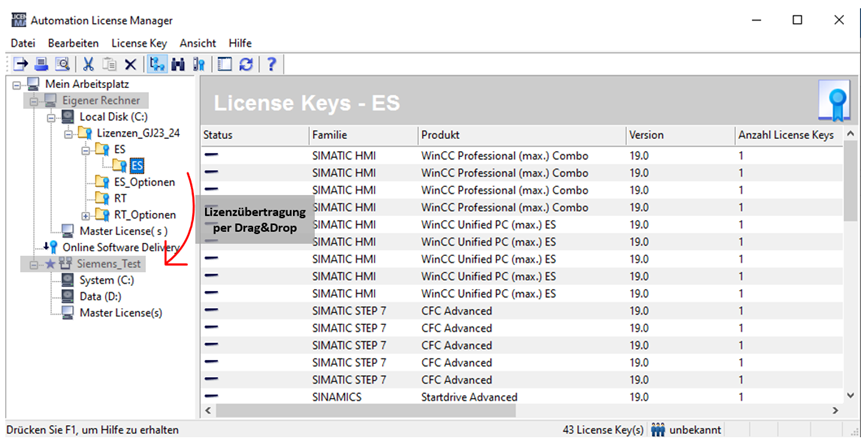
Task: Collapse the Local Disk (C:) node
Action: [x=51, y=118]
